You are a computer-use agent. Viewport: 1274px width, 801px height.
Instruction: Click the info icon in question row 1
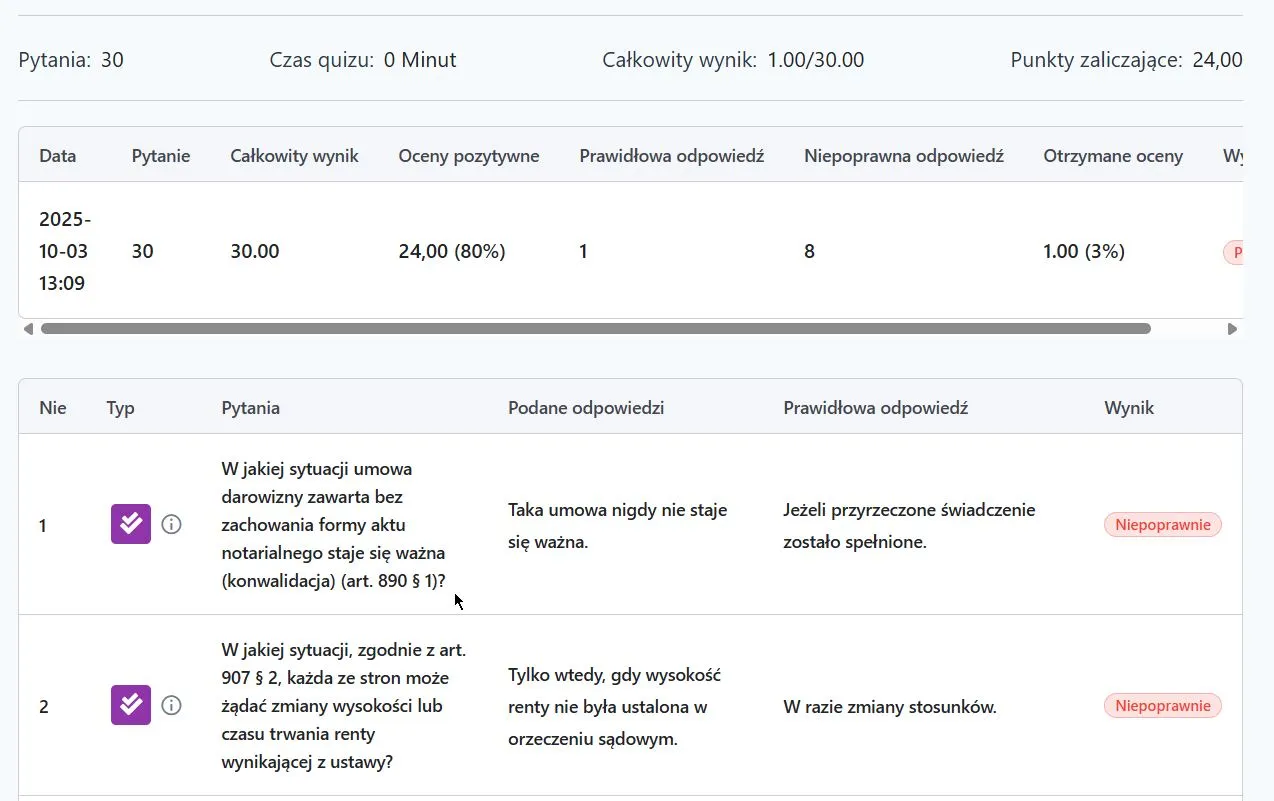(172, 524)
